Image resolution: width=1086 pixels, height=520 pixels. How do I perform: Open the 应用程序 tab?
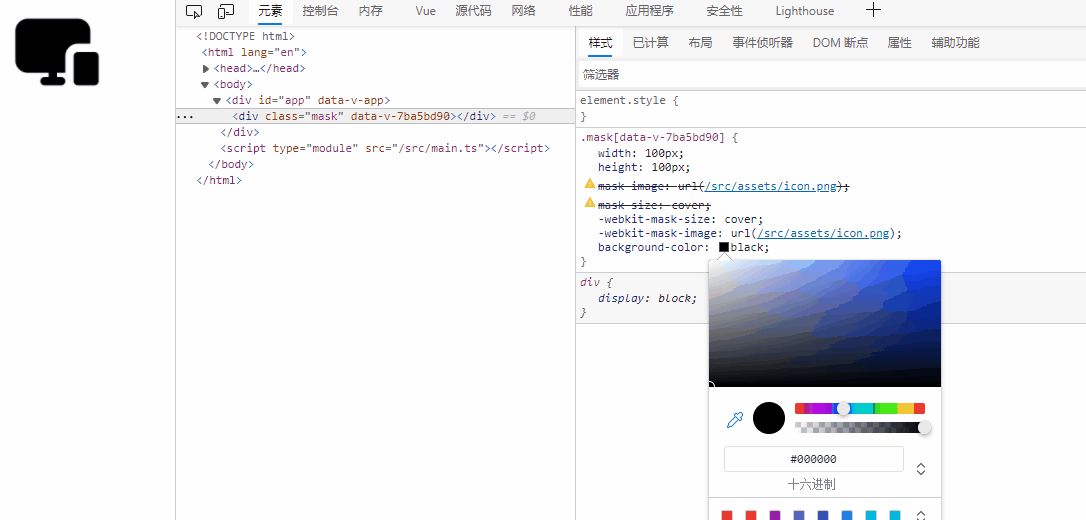click(649, 11)
